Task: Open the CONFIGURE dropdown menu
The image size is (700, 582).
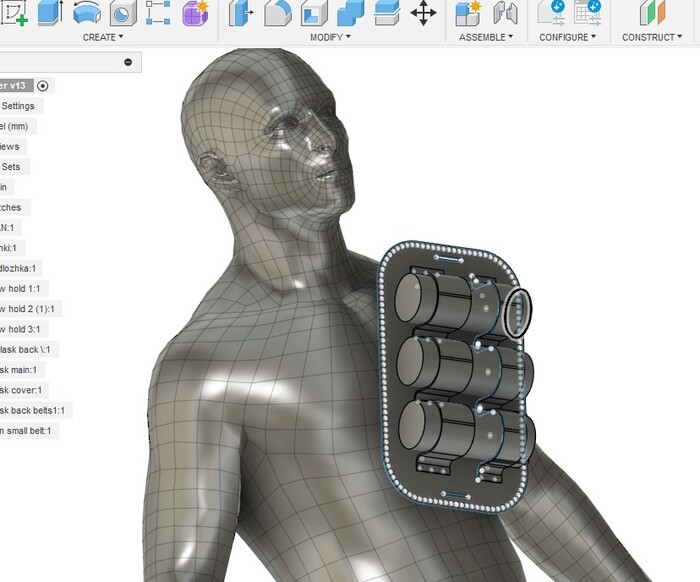Action: tap(567, 37)
